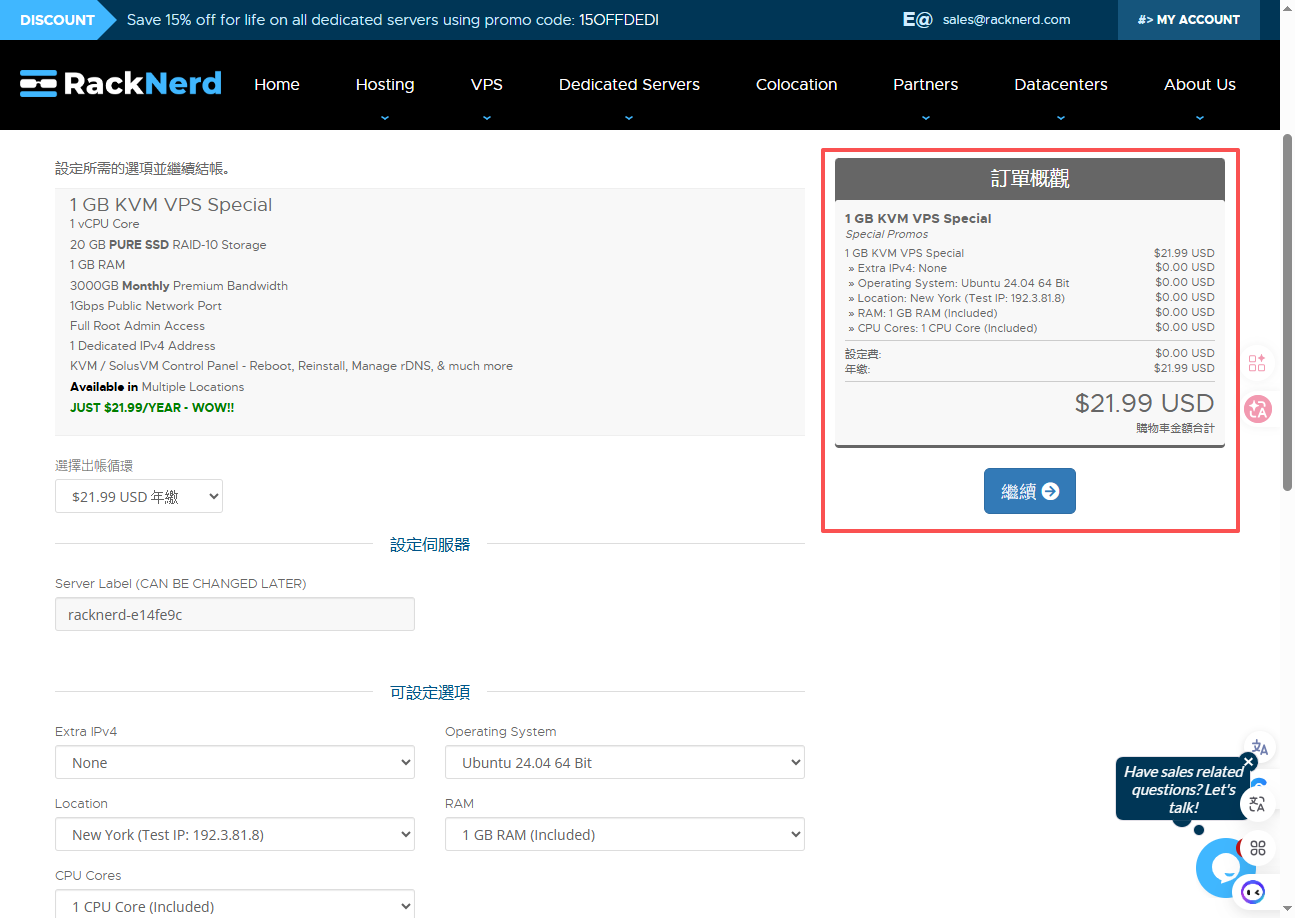1295x918 pixels.
Task: Click the pink grid sparkle icon
Action: tap(1258, 363)
